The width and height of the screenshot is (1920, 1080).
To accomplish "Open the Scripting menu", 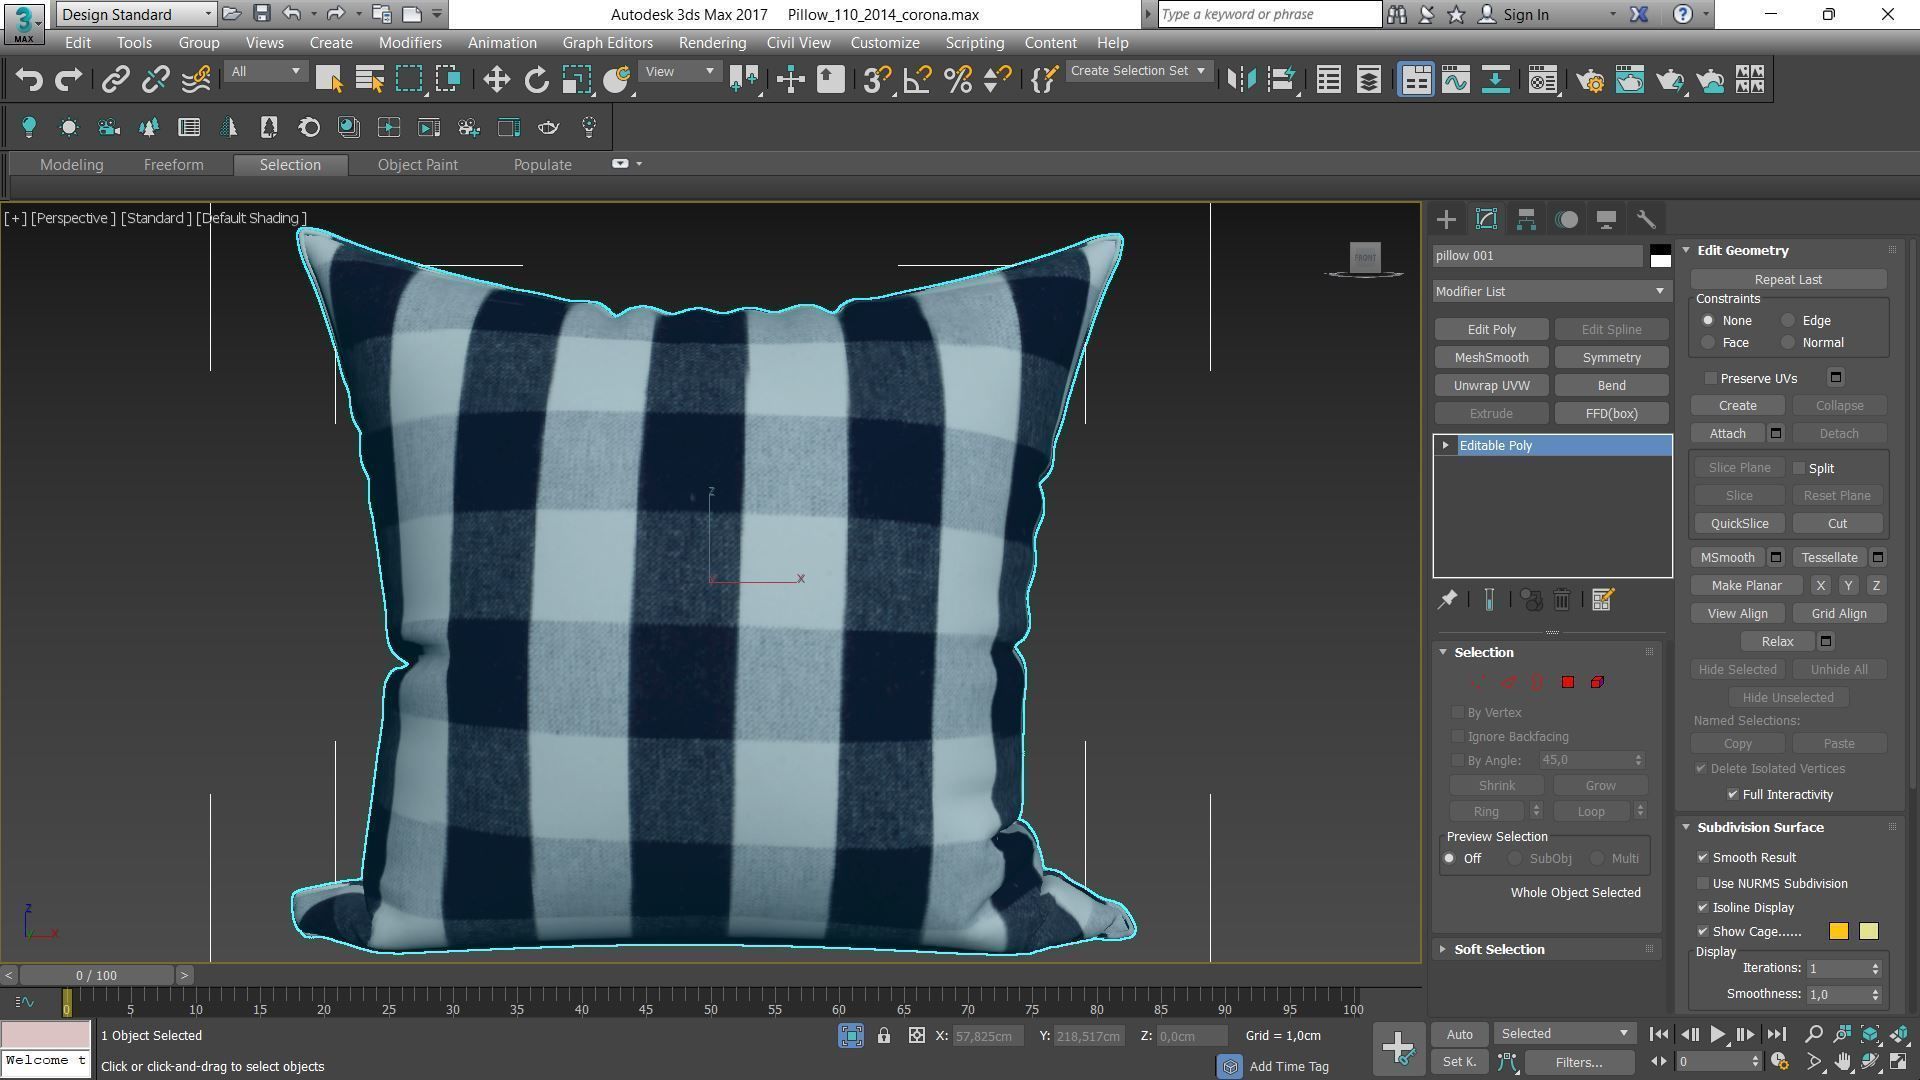I will (x=974, y=43).
